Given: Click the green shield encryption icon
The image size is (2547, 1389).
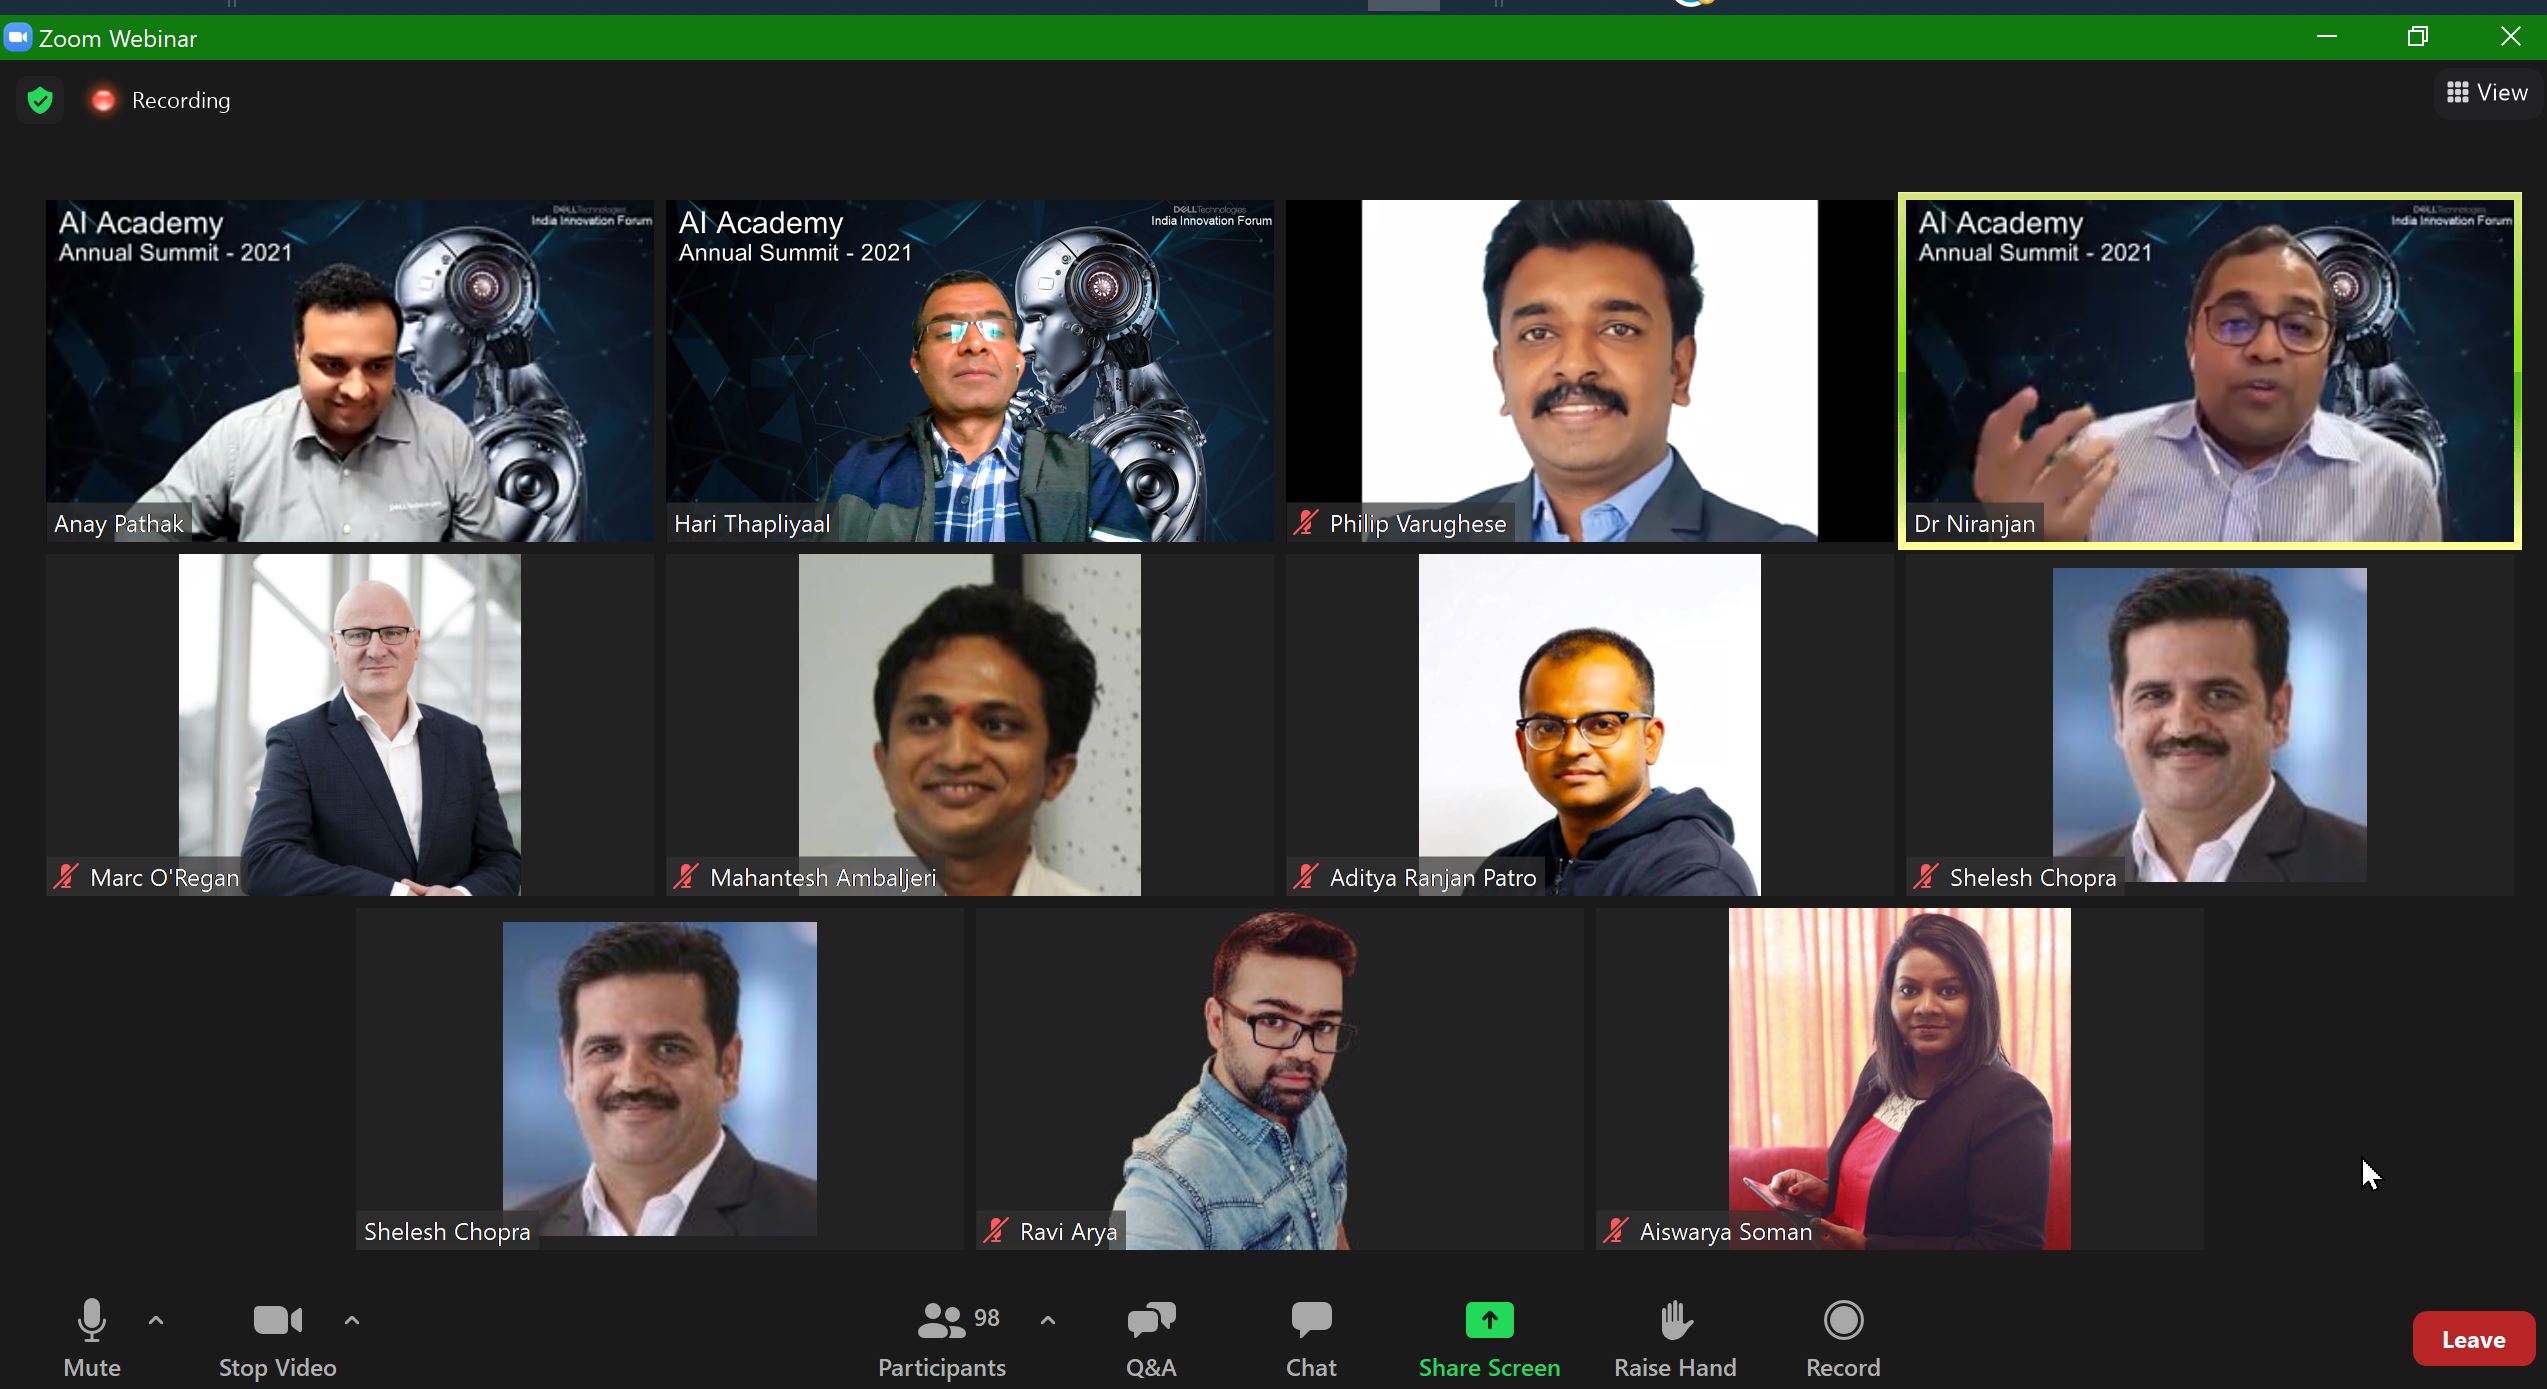Looking at the screenshot, I should [x=40, y=100].
